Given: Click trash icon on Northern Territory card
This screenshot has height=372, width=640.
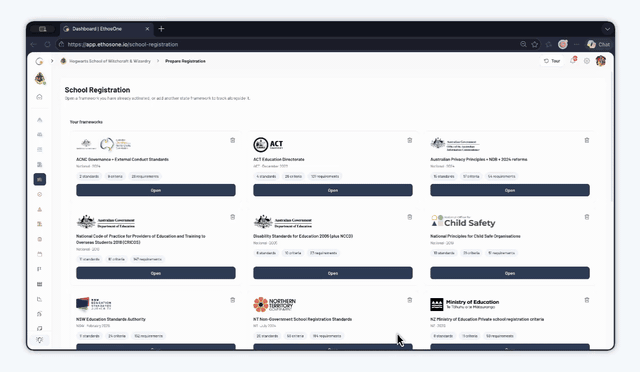Looking at the screenshot, I should pos(410,300).
